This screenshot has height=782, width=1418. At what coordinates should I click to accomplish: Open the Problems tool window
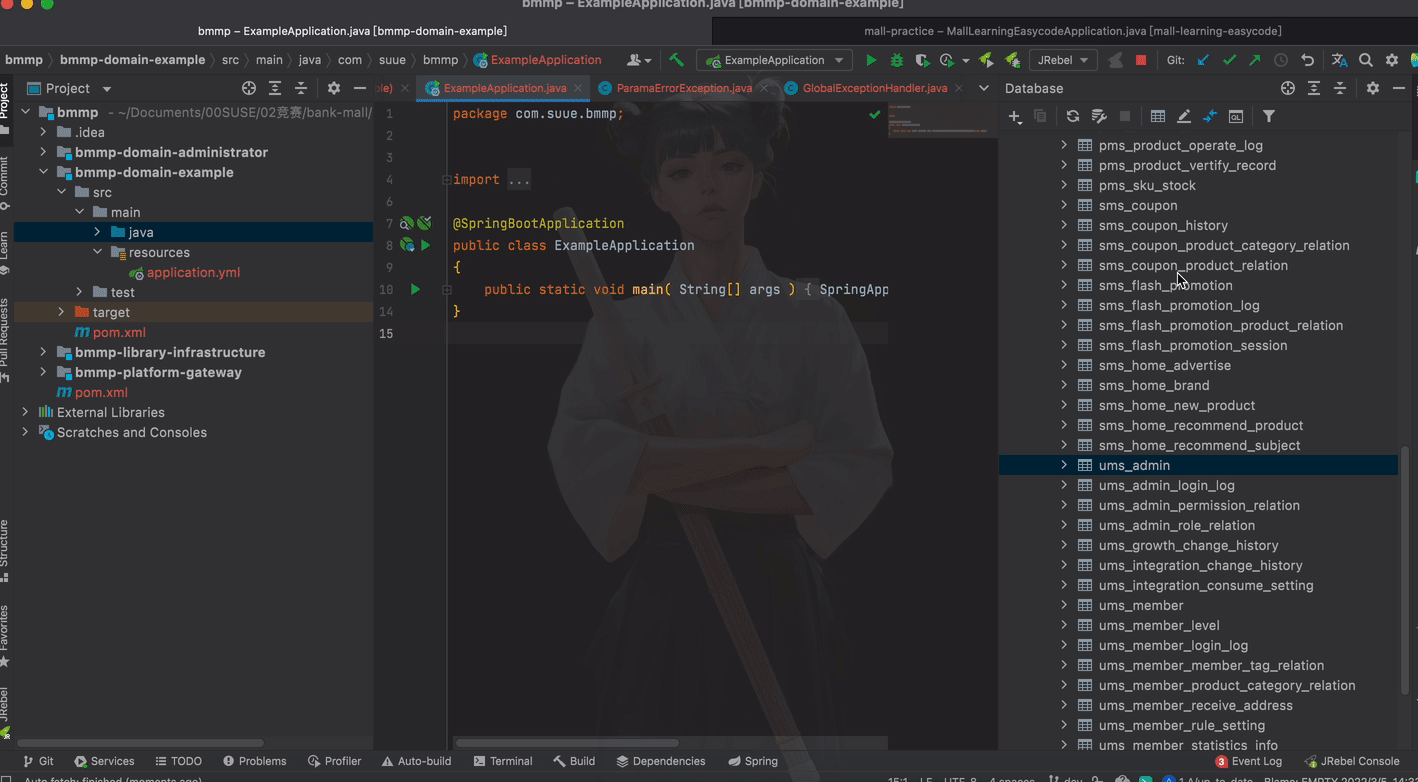[255, 761]
